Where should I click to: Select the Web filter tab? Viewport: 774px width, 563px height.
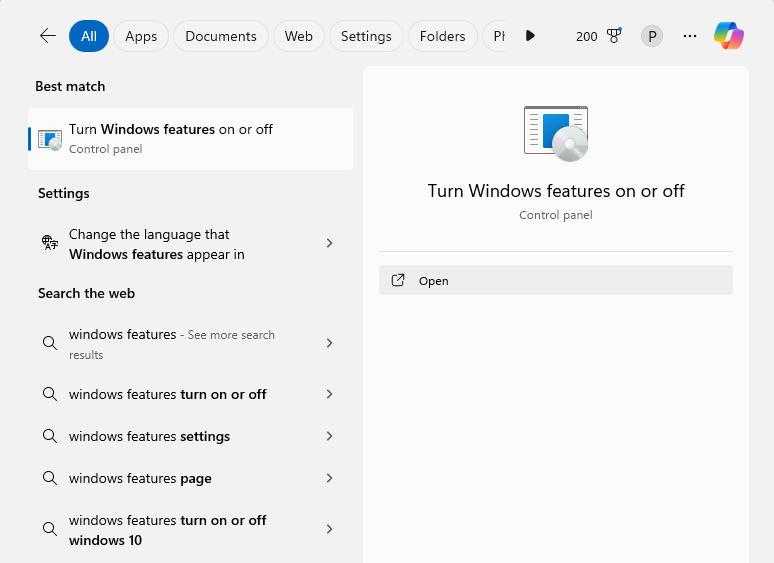click(298, 36)
